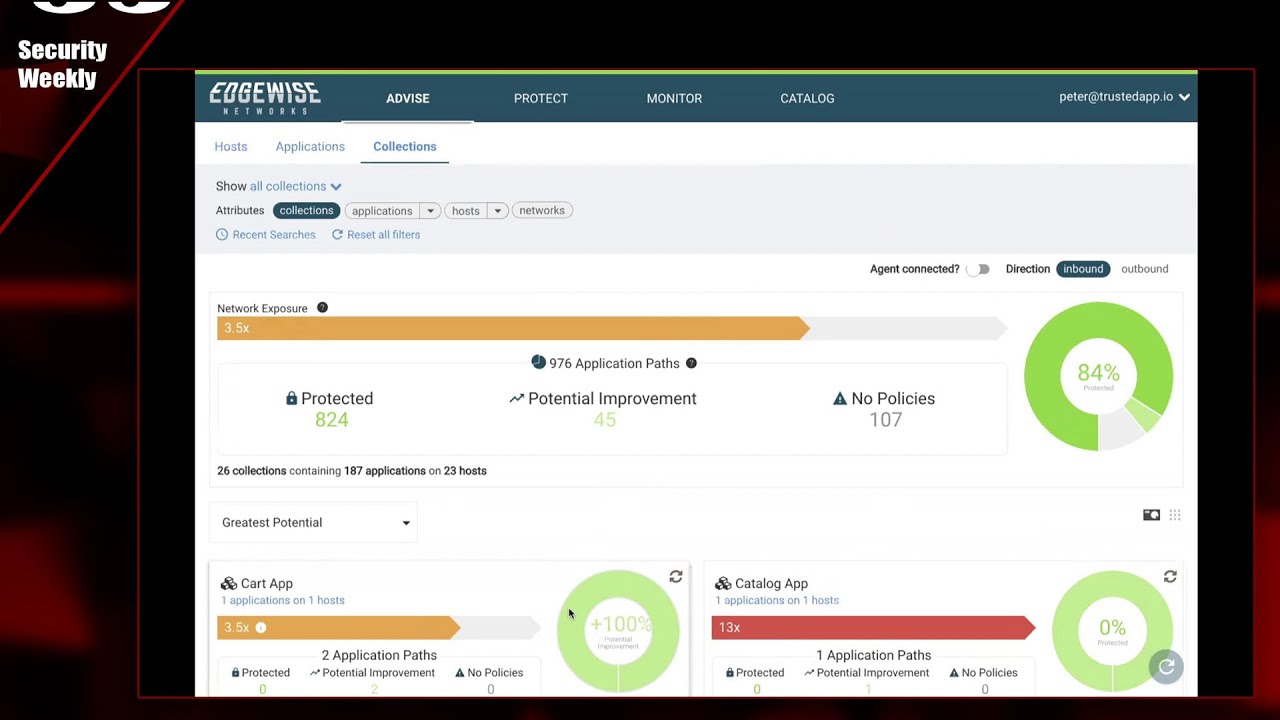
Task: Click the Potential Improvement count 45
Action: 605,420
